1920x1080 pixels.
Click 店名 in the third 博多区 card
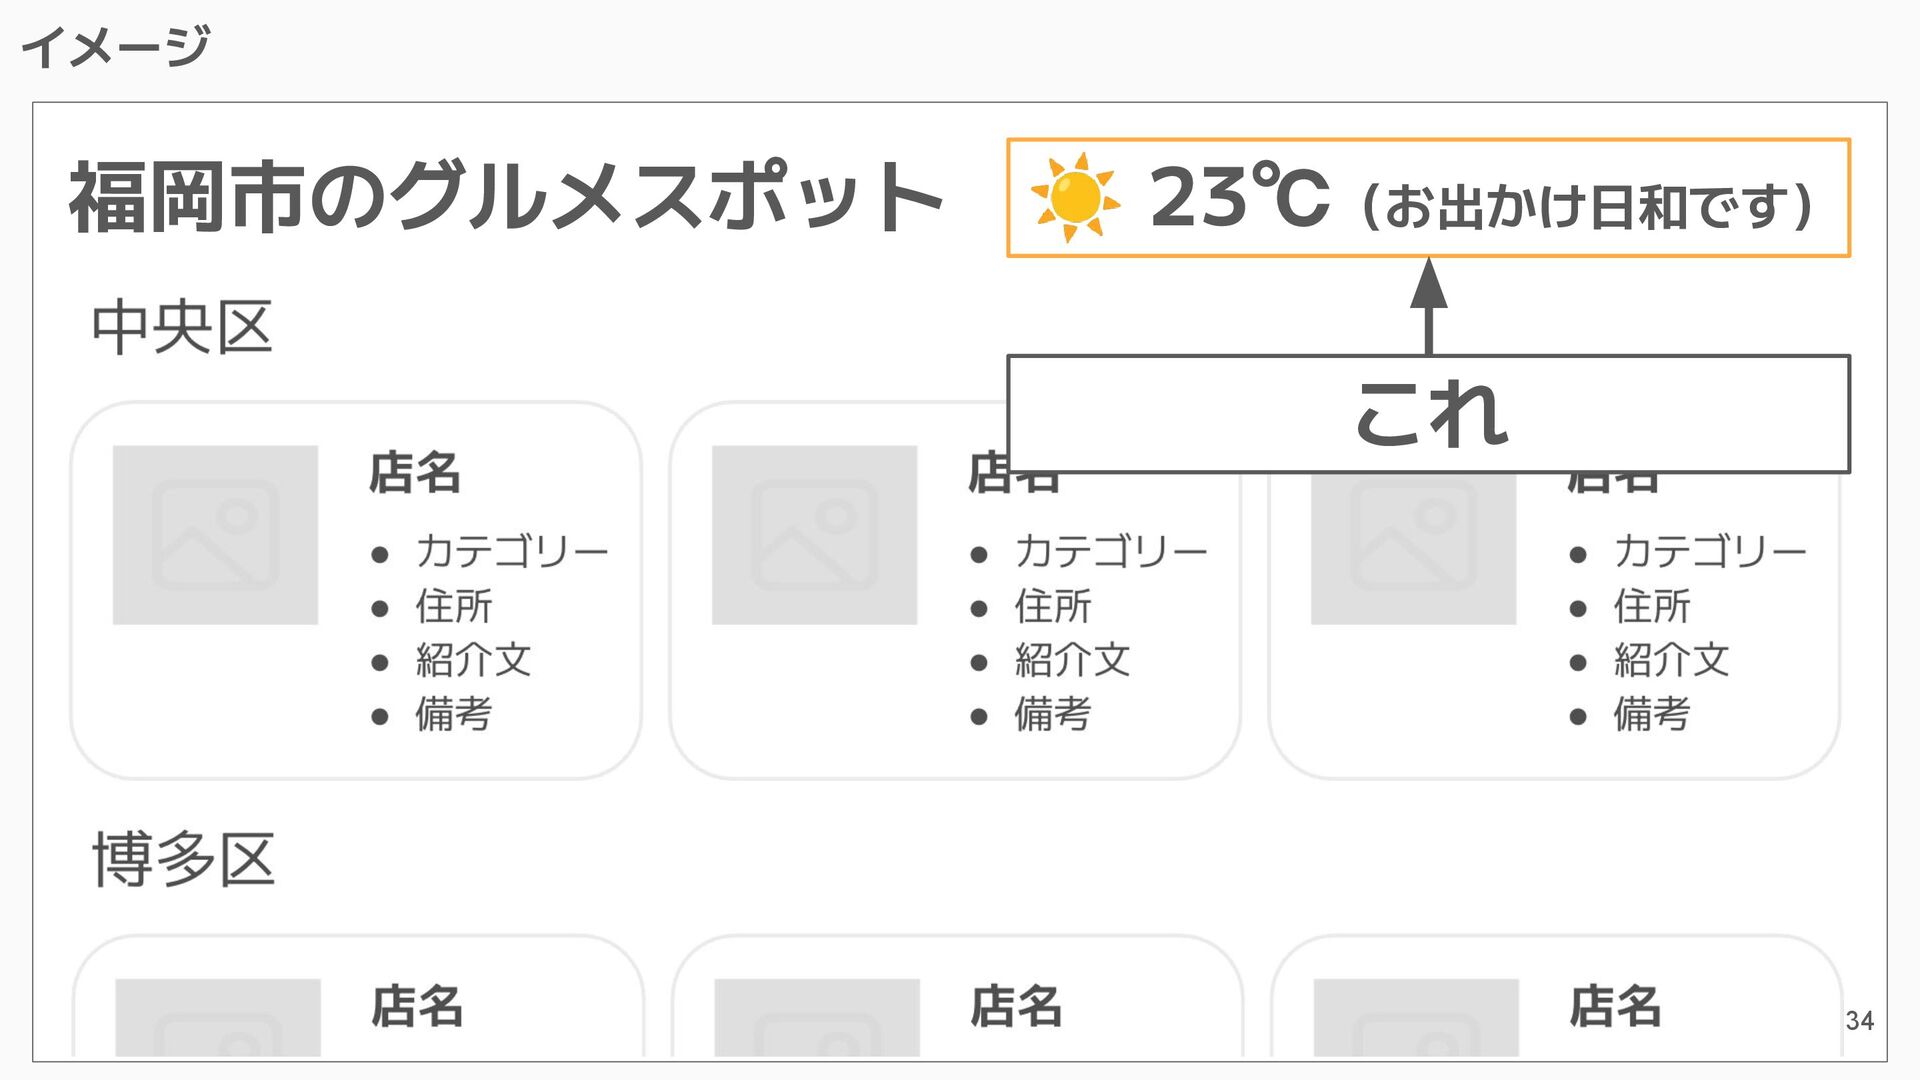(x=1614, y=1006)
